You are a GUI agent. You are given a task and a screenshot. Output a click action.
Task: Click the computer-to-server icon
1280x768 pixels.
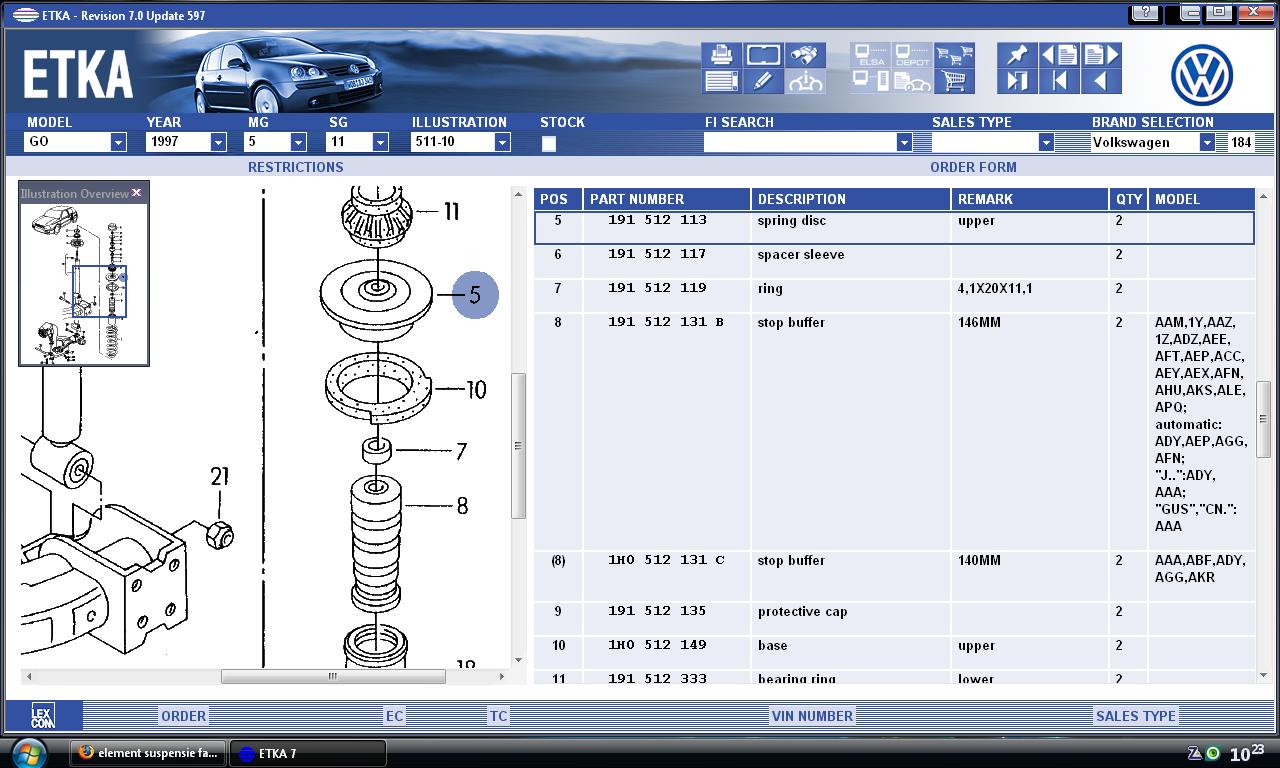869,81
